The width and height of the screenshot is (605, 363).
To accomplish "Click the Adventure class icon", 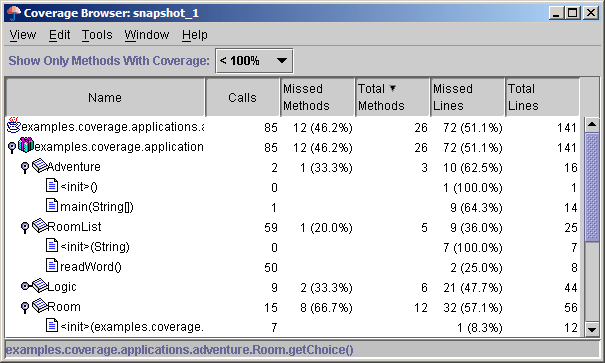I will pyautogui.click(x=39, y=166).
